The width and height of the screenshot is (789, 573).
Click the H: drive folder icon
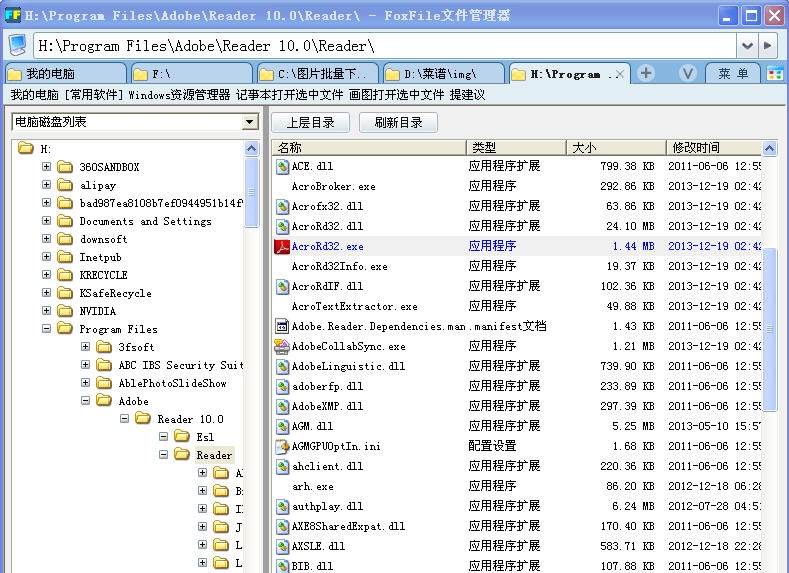[25, 148]
